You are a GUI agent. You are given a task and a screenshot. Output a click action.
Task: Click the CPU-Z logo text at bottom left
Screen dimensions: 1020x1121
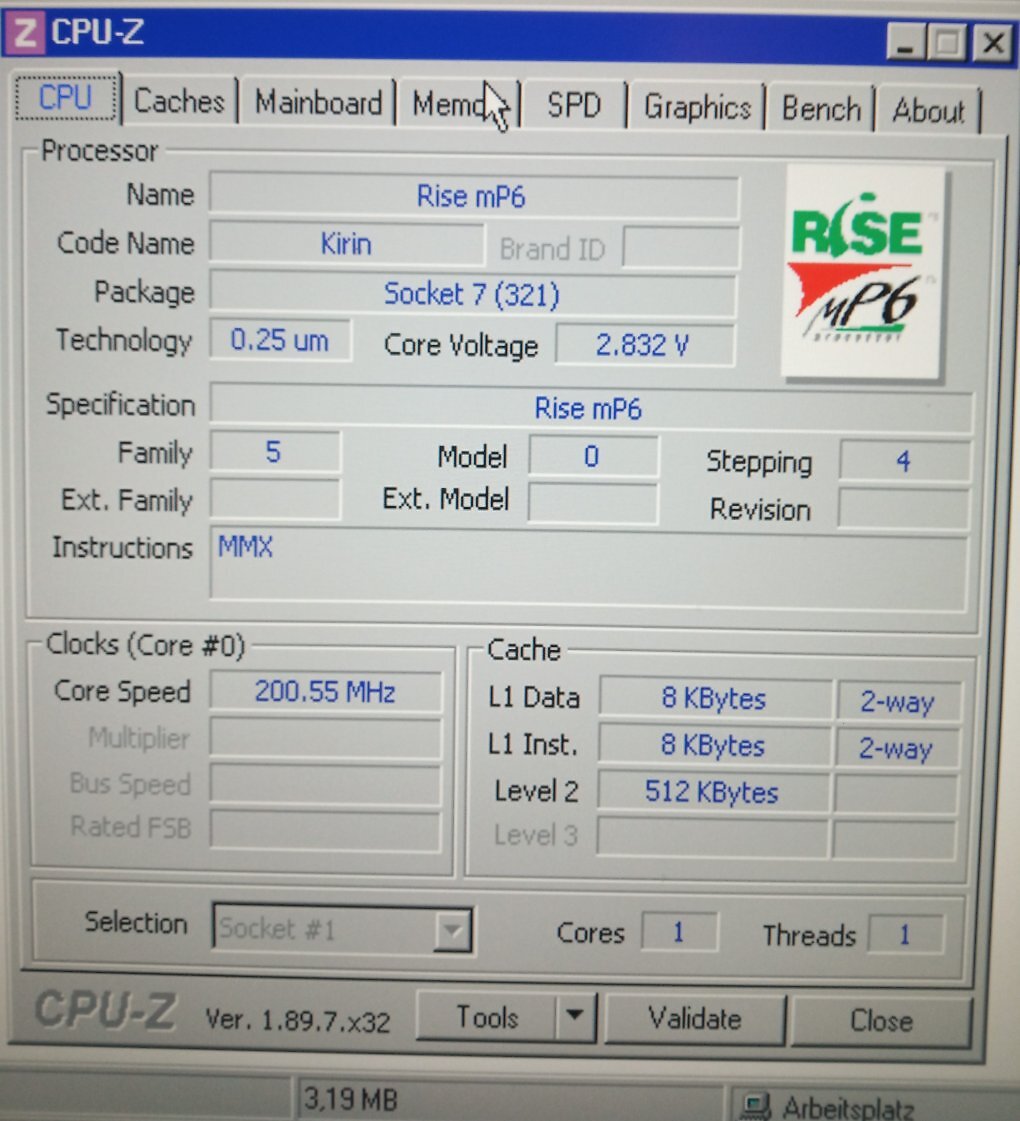point(105,1011)
